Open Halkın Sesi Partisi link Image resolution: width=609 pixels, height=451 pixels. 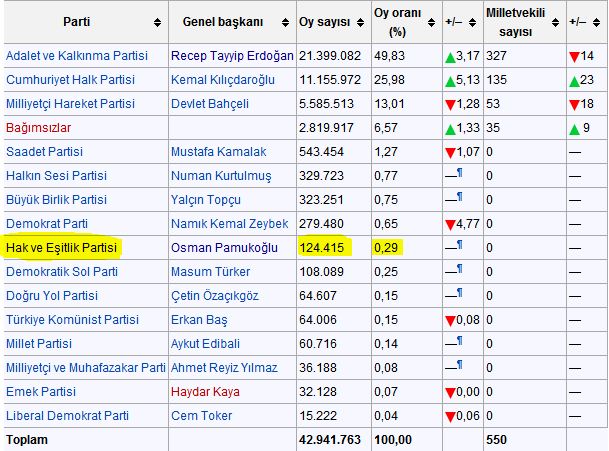(x=56, y=176)
